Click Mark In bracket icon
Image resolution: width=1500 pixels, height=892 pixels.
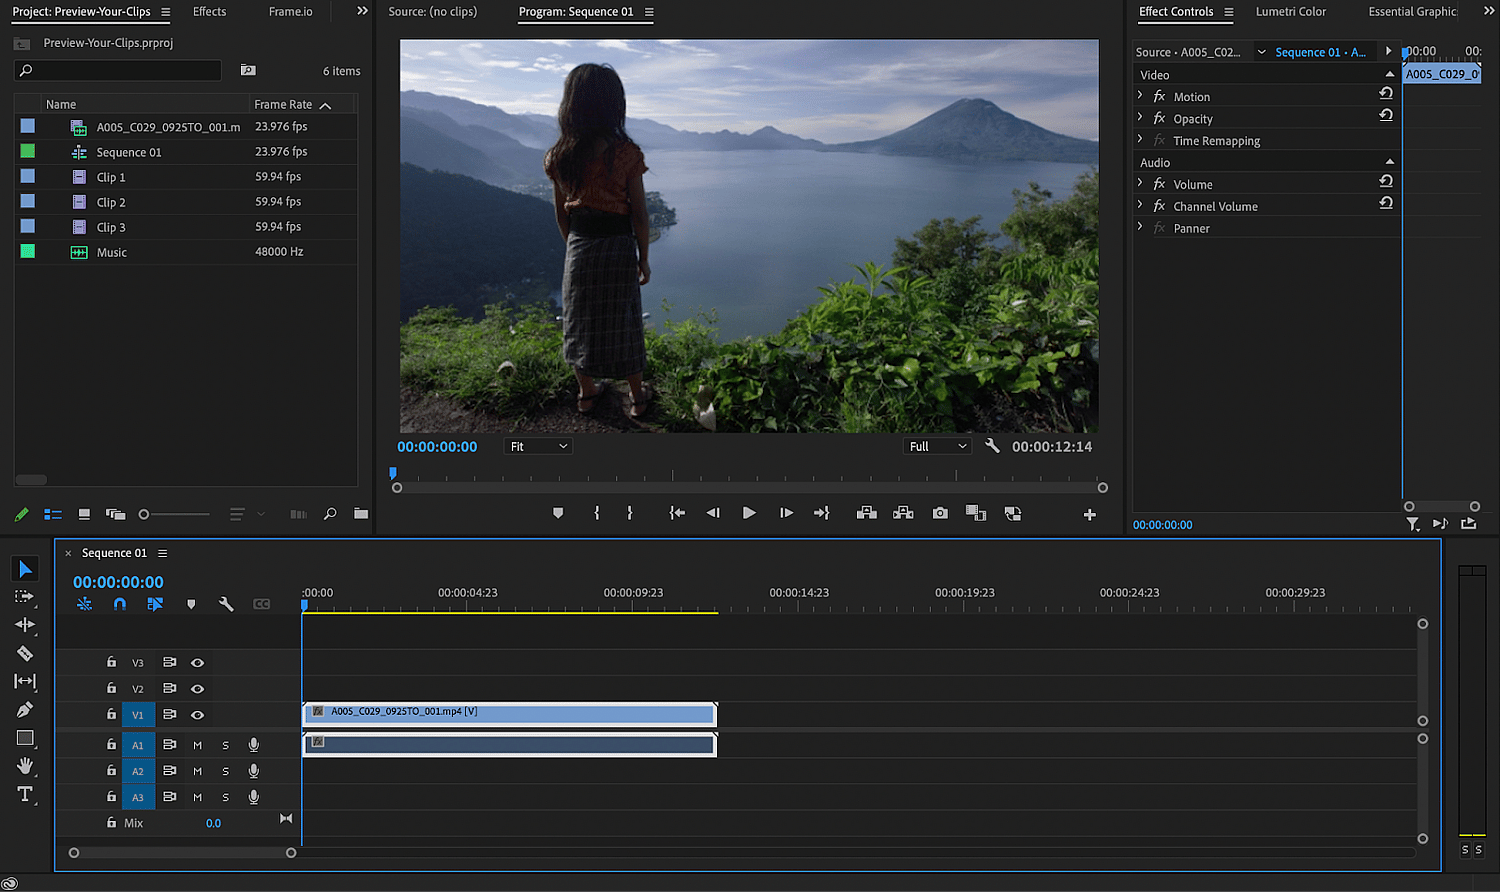point(597,513)
